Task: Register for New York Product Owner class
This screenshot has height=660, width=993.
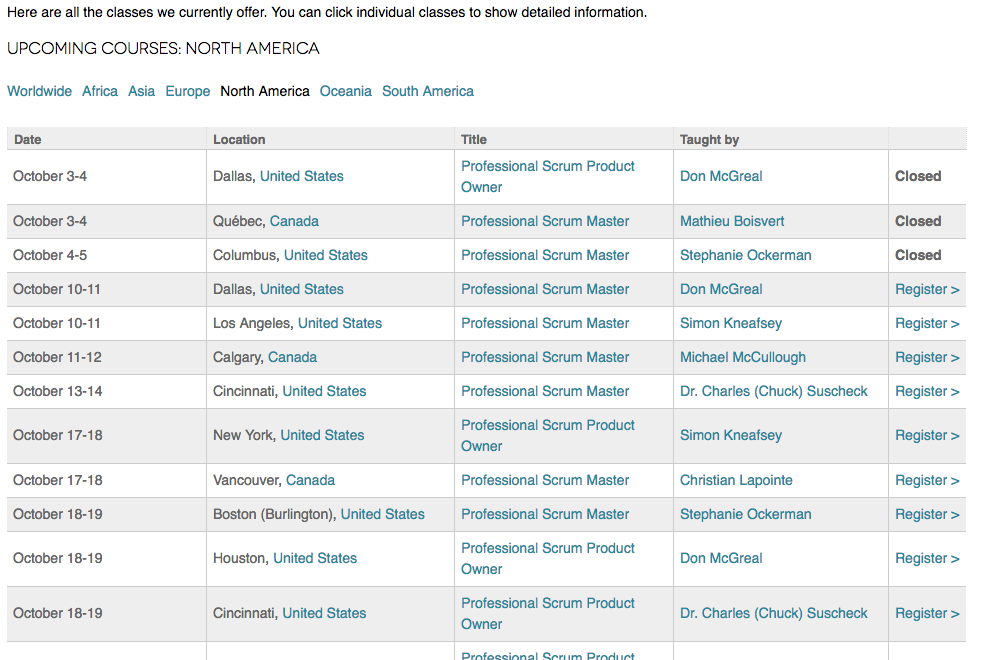Action: tap(927, 436)
